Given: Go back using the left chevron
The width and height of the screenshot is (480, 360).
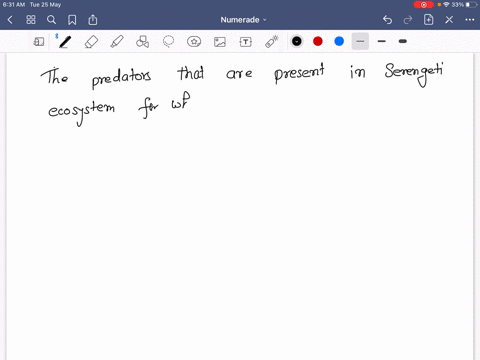Looking at the screenshot, I should [10, 20].
